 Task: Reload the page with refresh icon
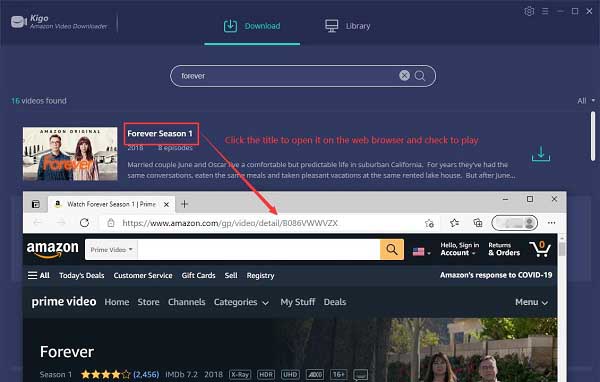[85, 222]
